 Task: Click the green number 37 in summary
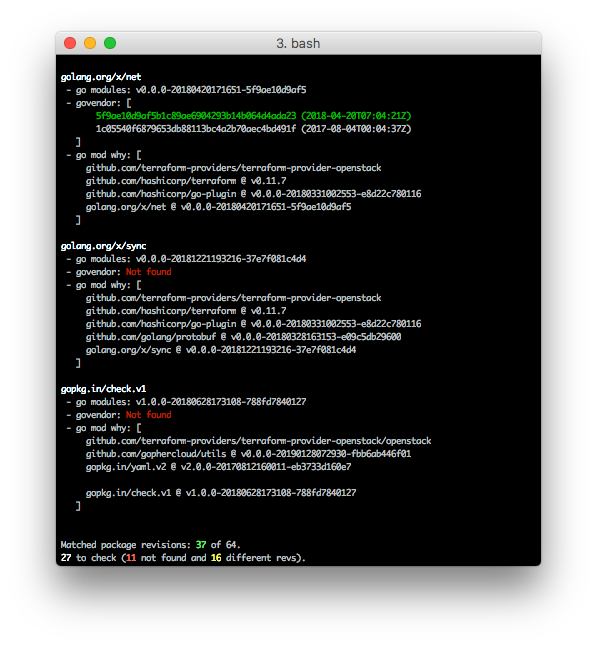click(x=201, y=545)
